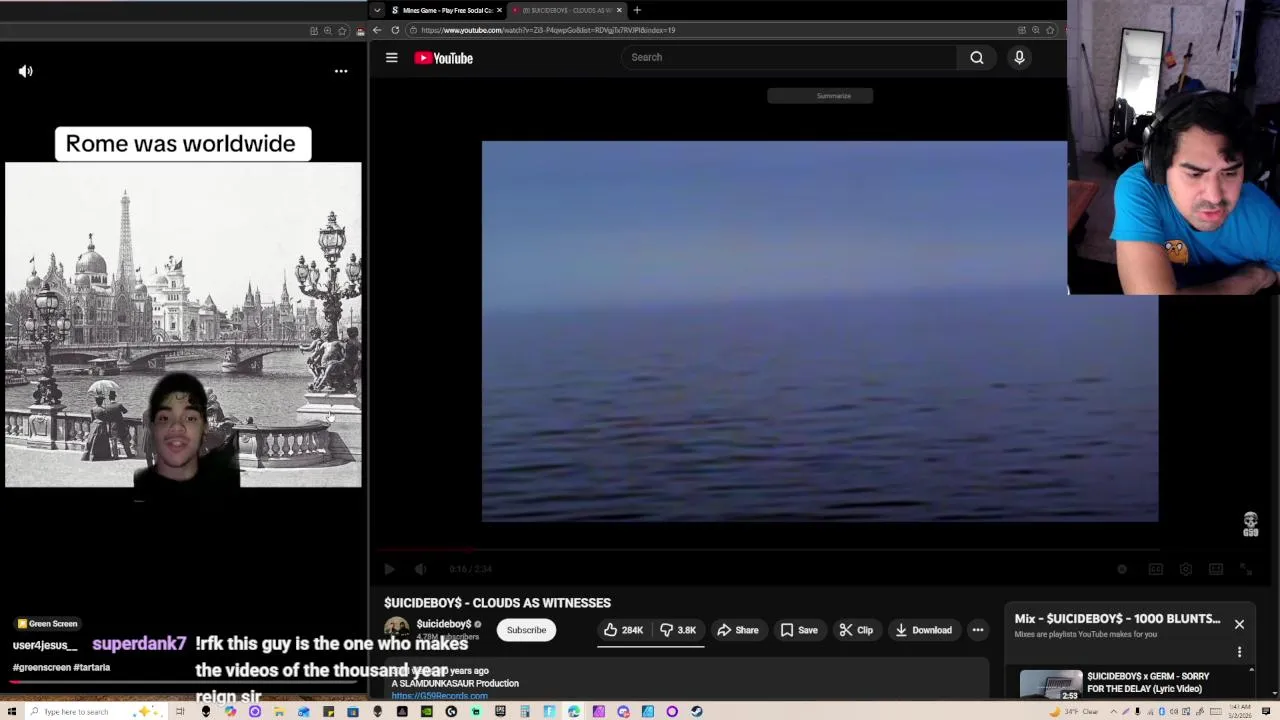Open the Mix playlist three-dot menu
The height and width of the screenshot is (720, 1280).
pyautogui.click(x=1239, y=652)
